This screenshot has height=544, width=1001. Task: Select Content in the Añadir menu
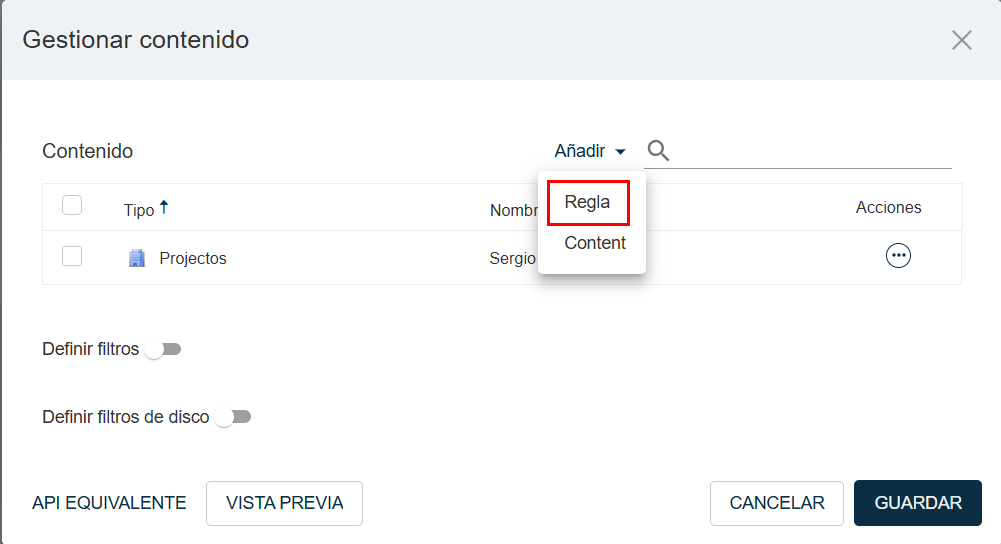[594, 243]
